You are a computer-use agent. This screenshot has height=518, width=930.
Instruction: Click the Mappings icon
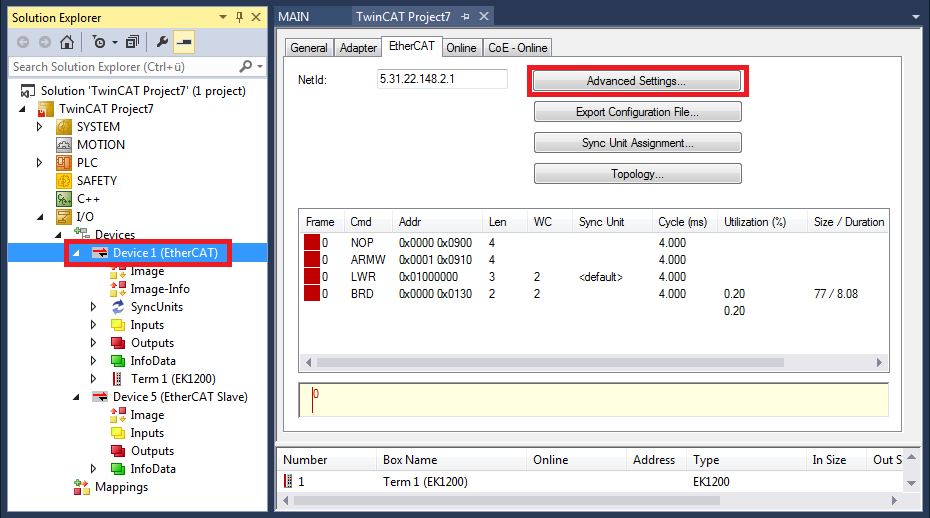[82, 487]
